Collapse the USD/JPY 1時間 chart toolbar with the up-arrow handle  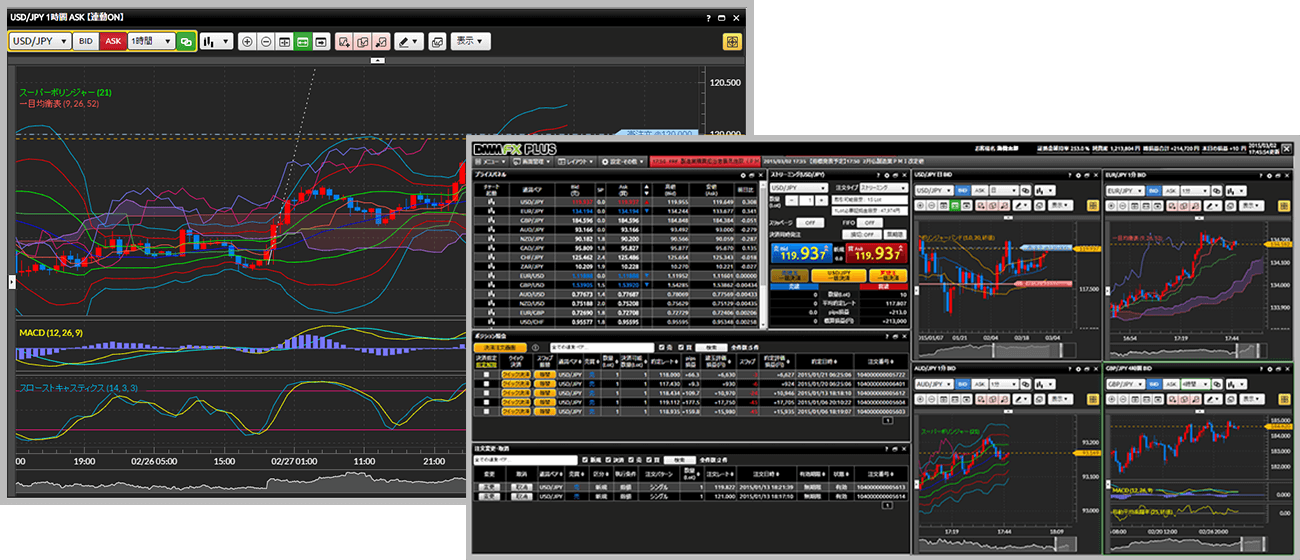click(x=378, y=60)
